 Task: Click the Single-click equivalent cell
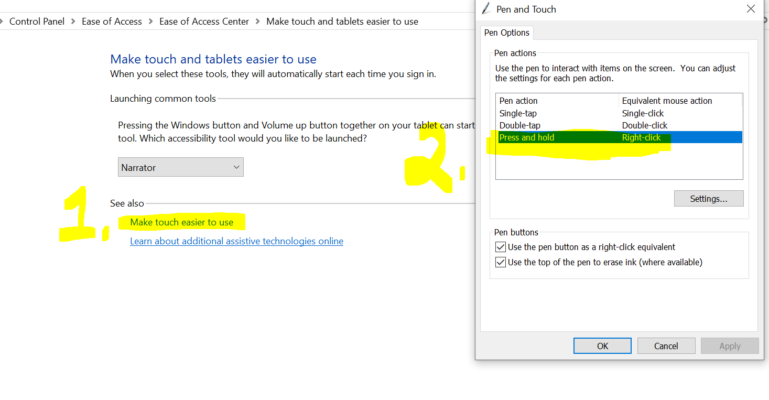(642, 113)
